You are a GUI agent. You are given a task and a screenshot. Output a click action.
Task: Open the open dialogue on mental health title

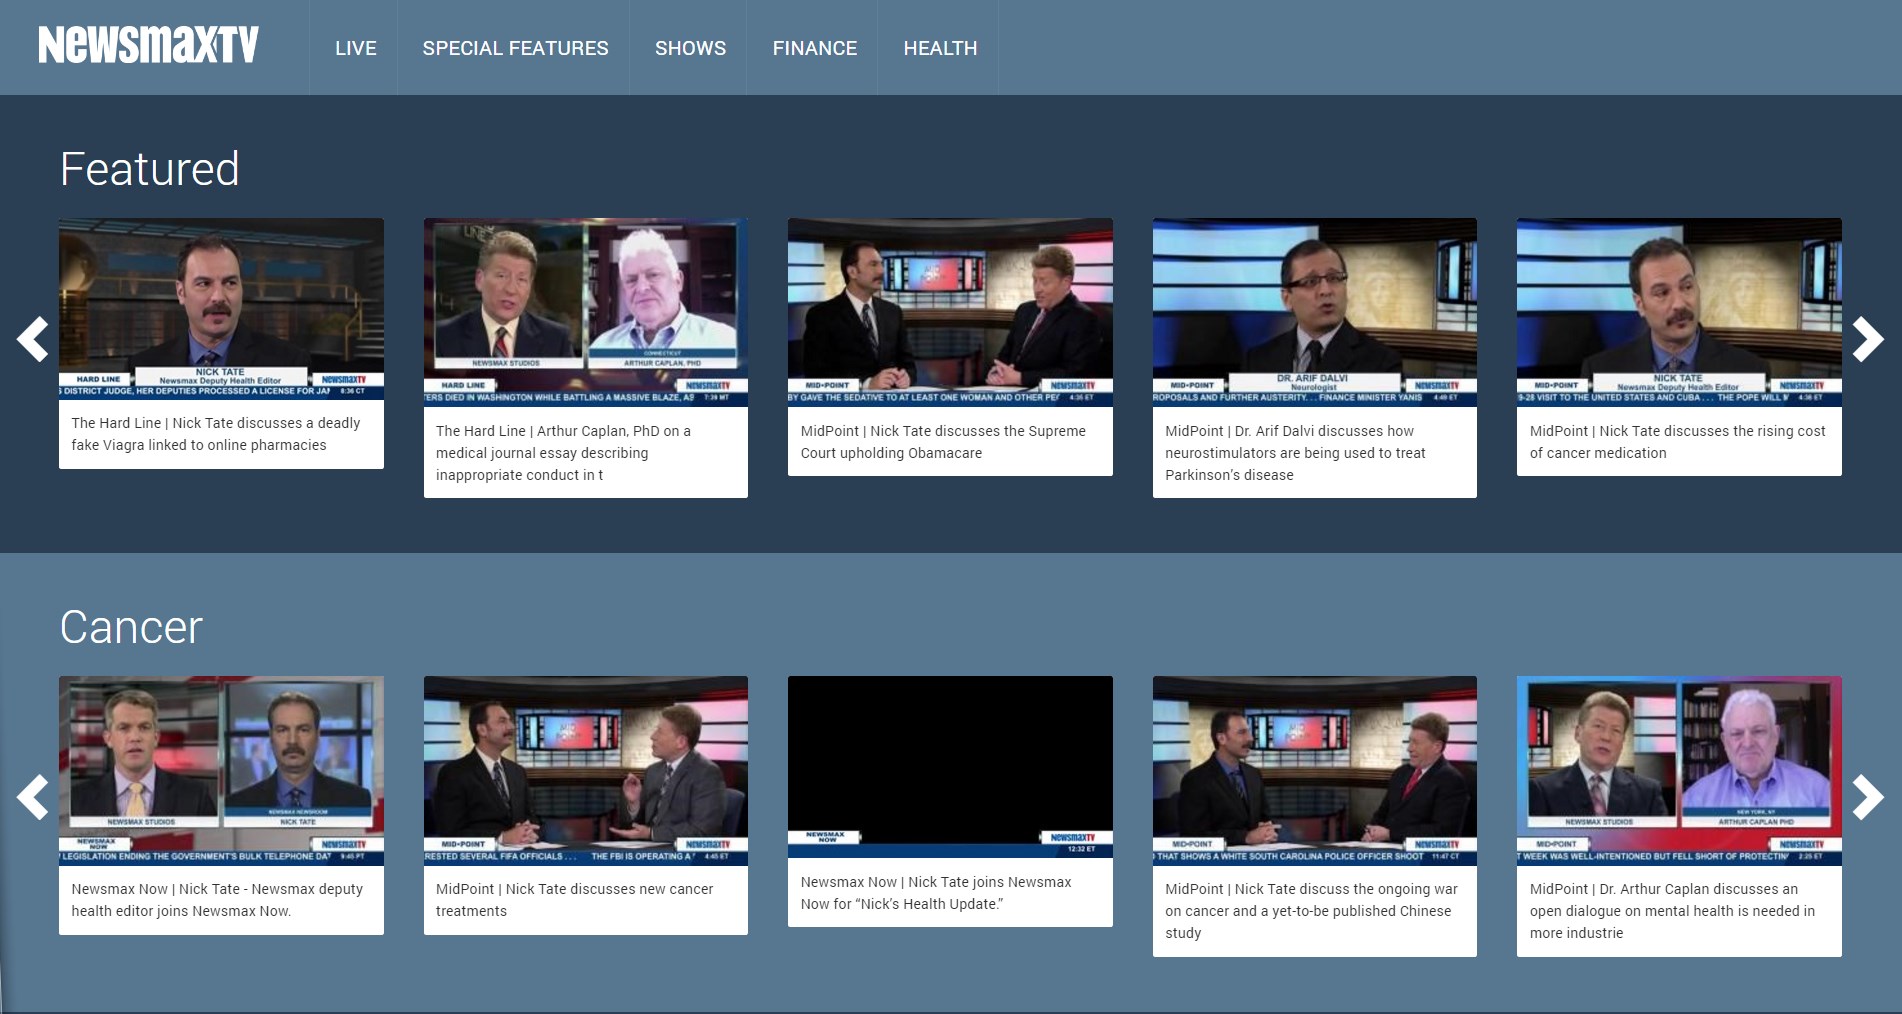[1672, 911]
